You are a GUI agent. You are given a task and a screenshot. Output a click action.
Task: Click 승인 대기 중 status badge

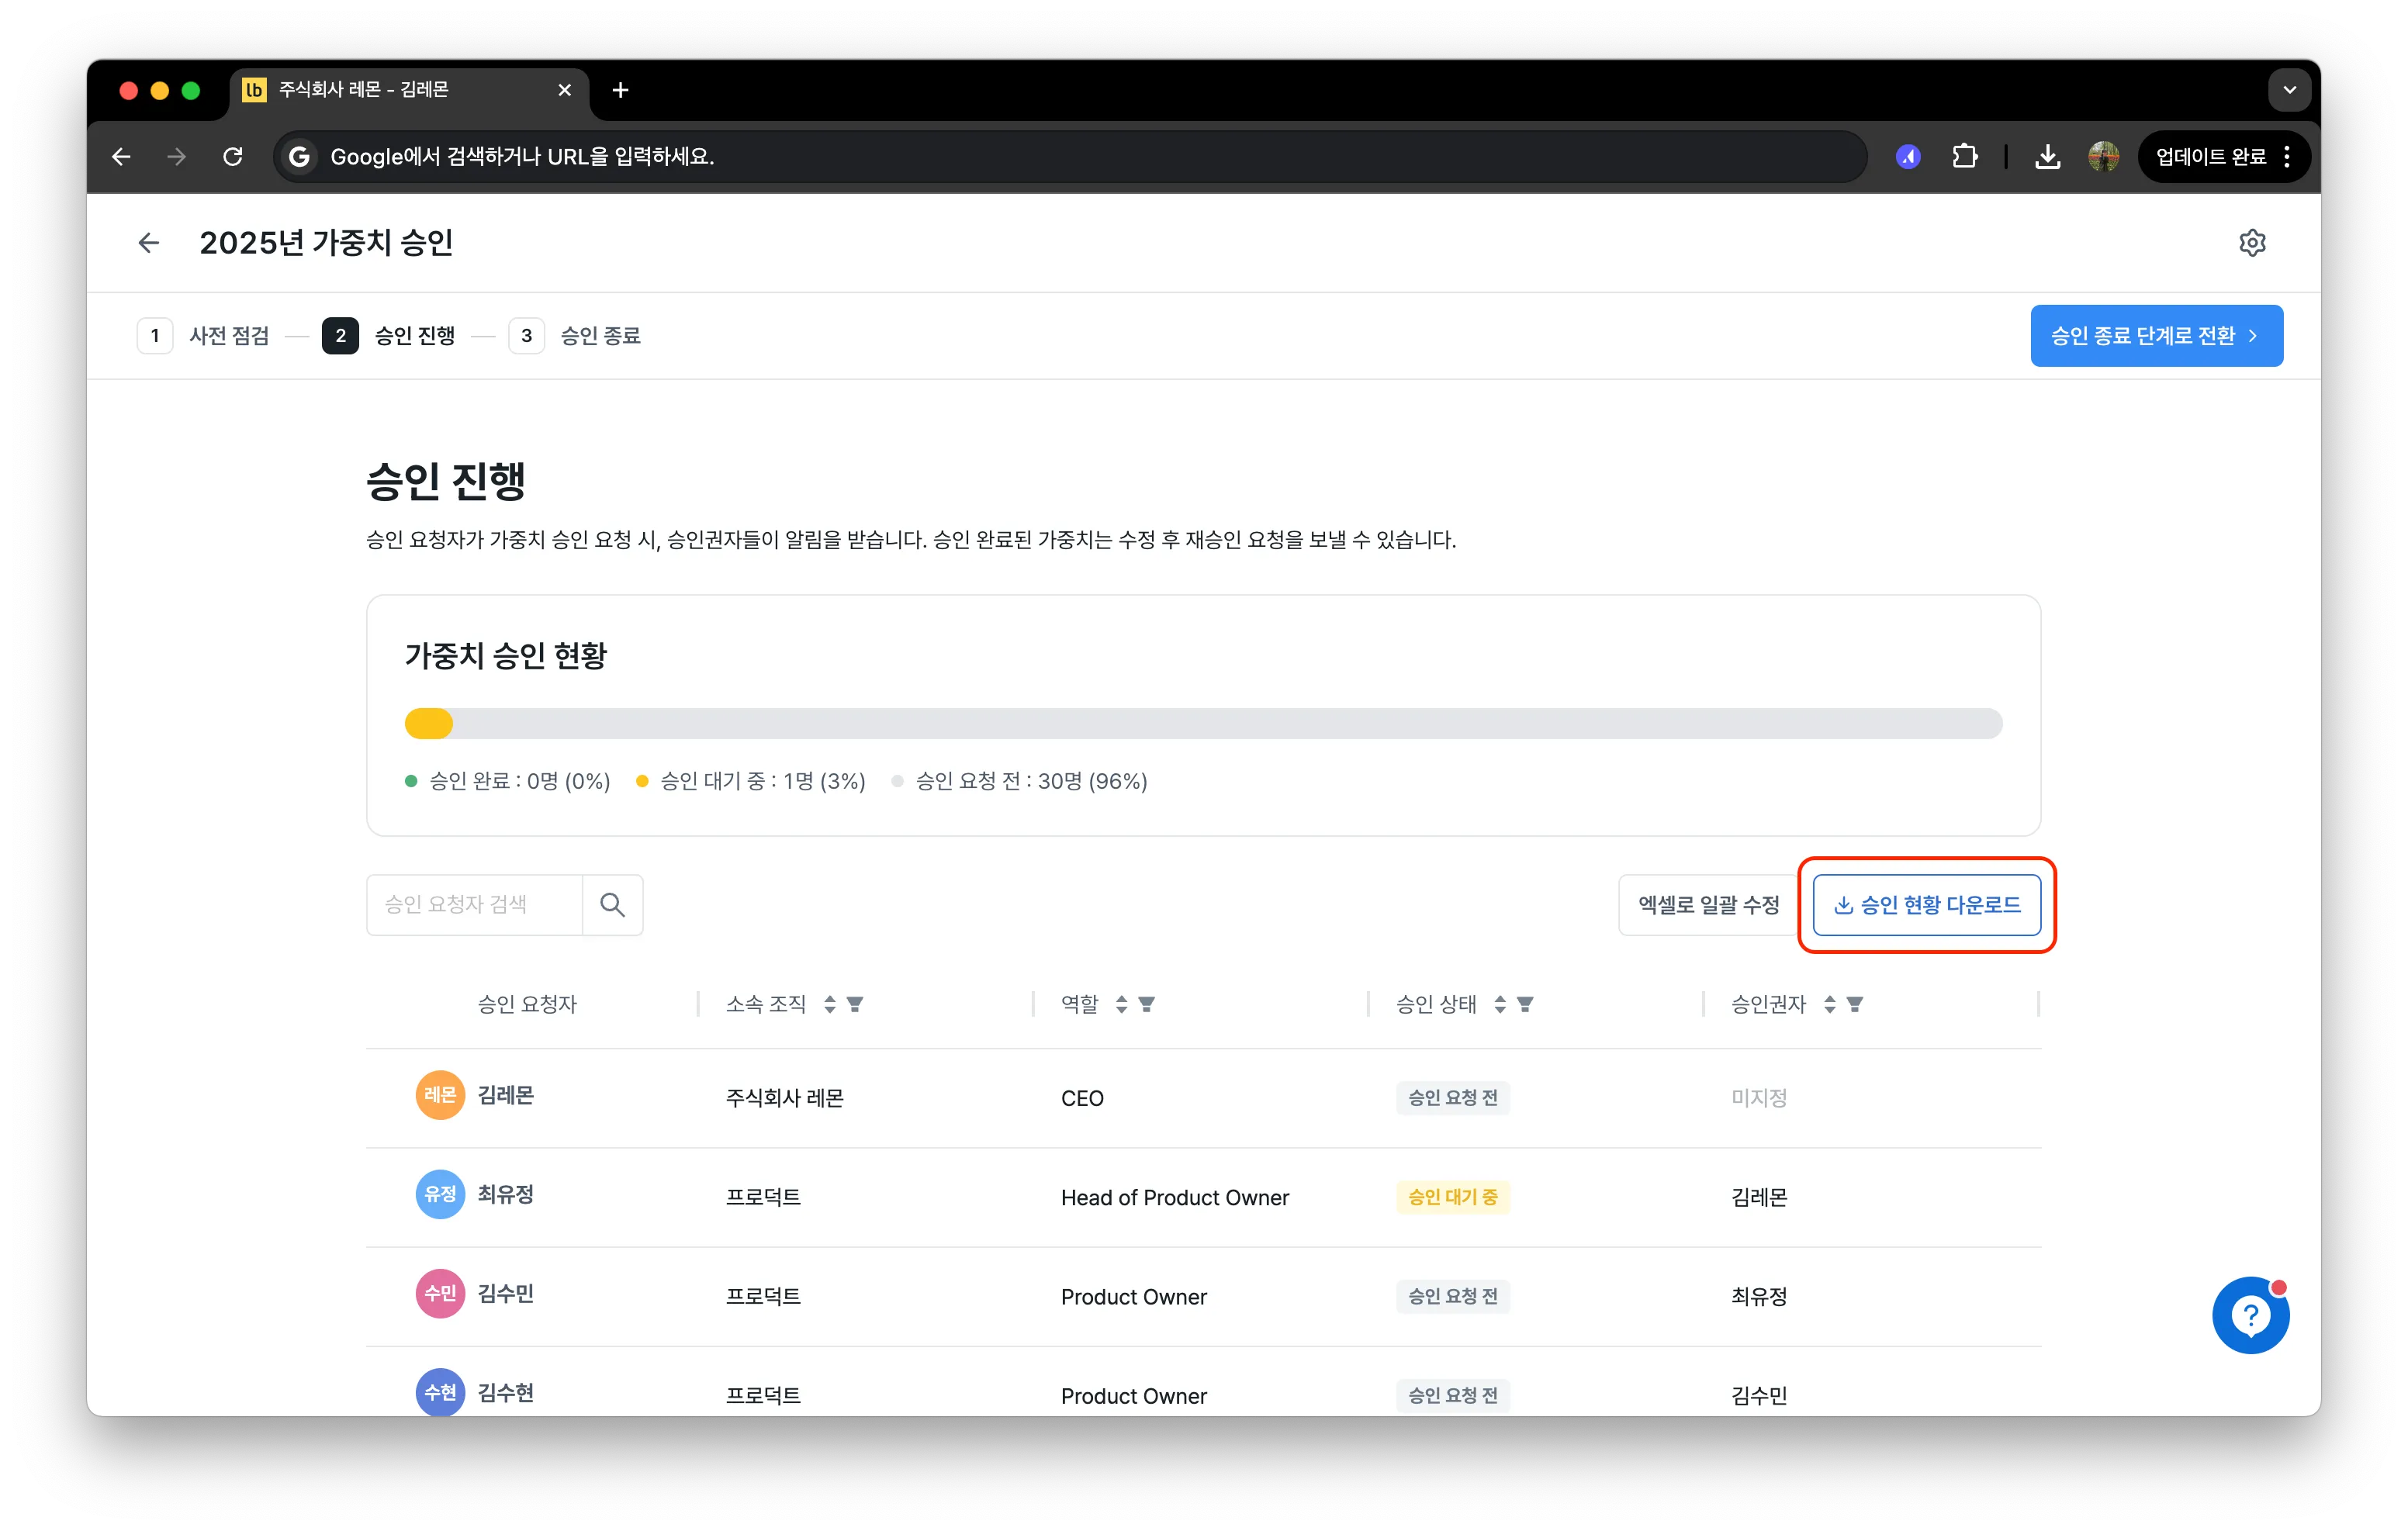point(1453,1197)
